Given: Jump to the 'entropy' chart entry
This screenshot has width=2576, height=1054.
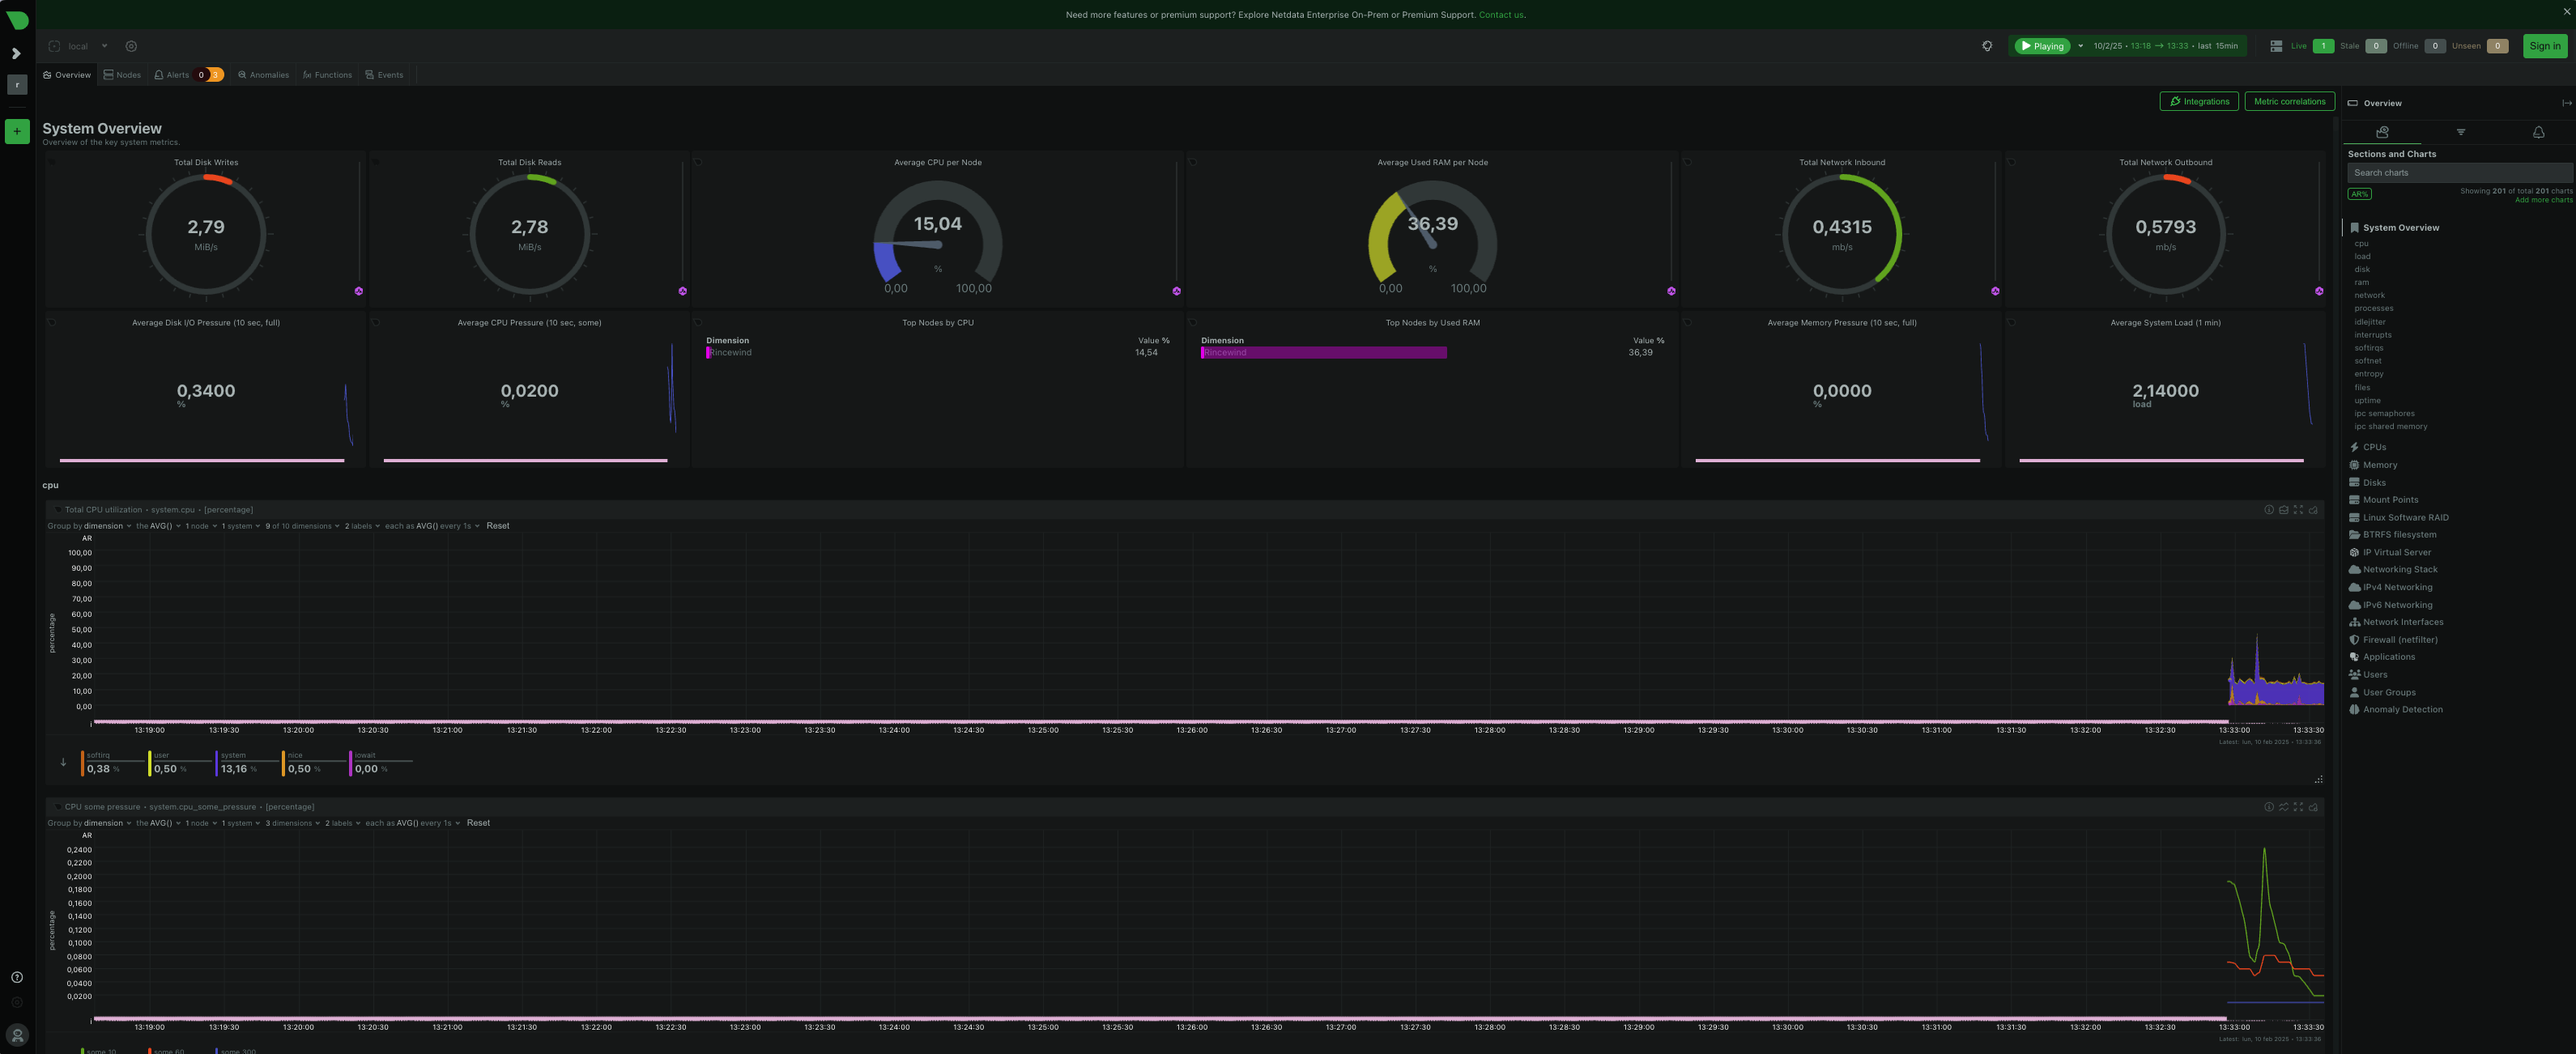Looking at the screenshot, I should pos(2368,374).
